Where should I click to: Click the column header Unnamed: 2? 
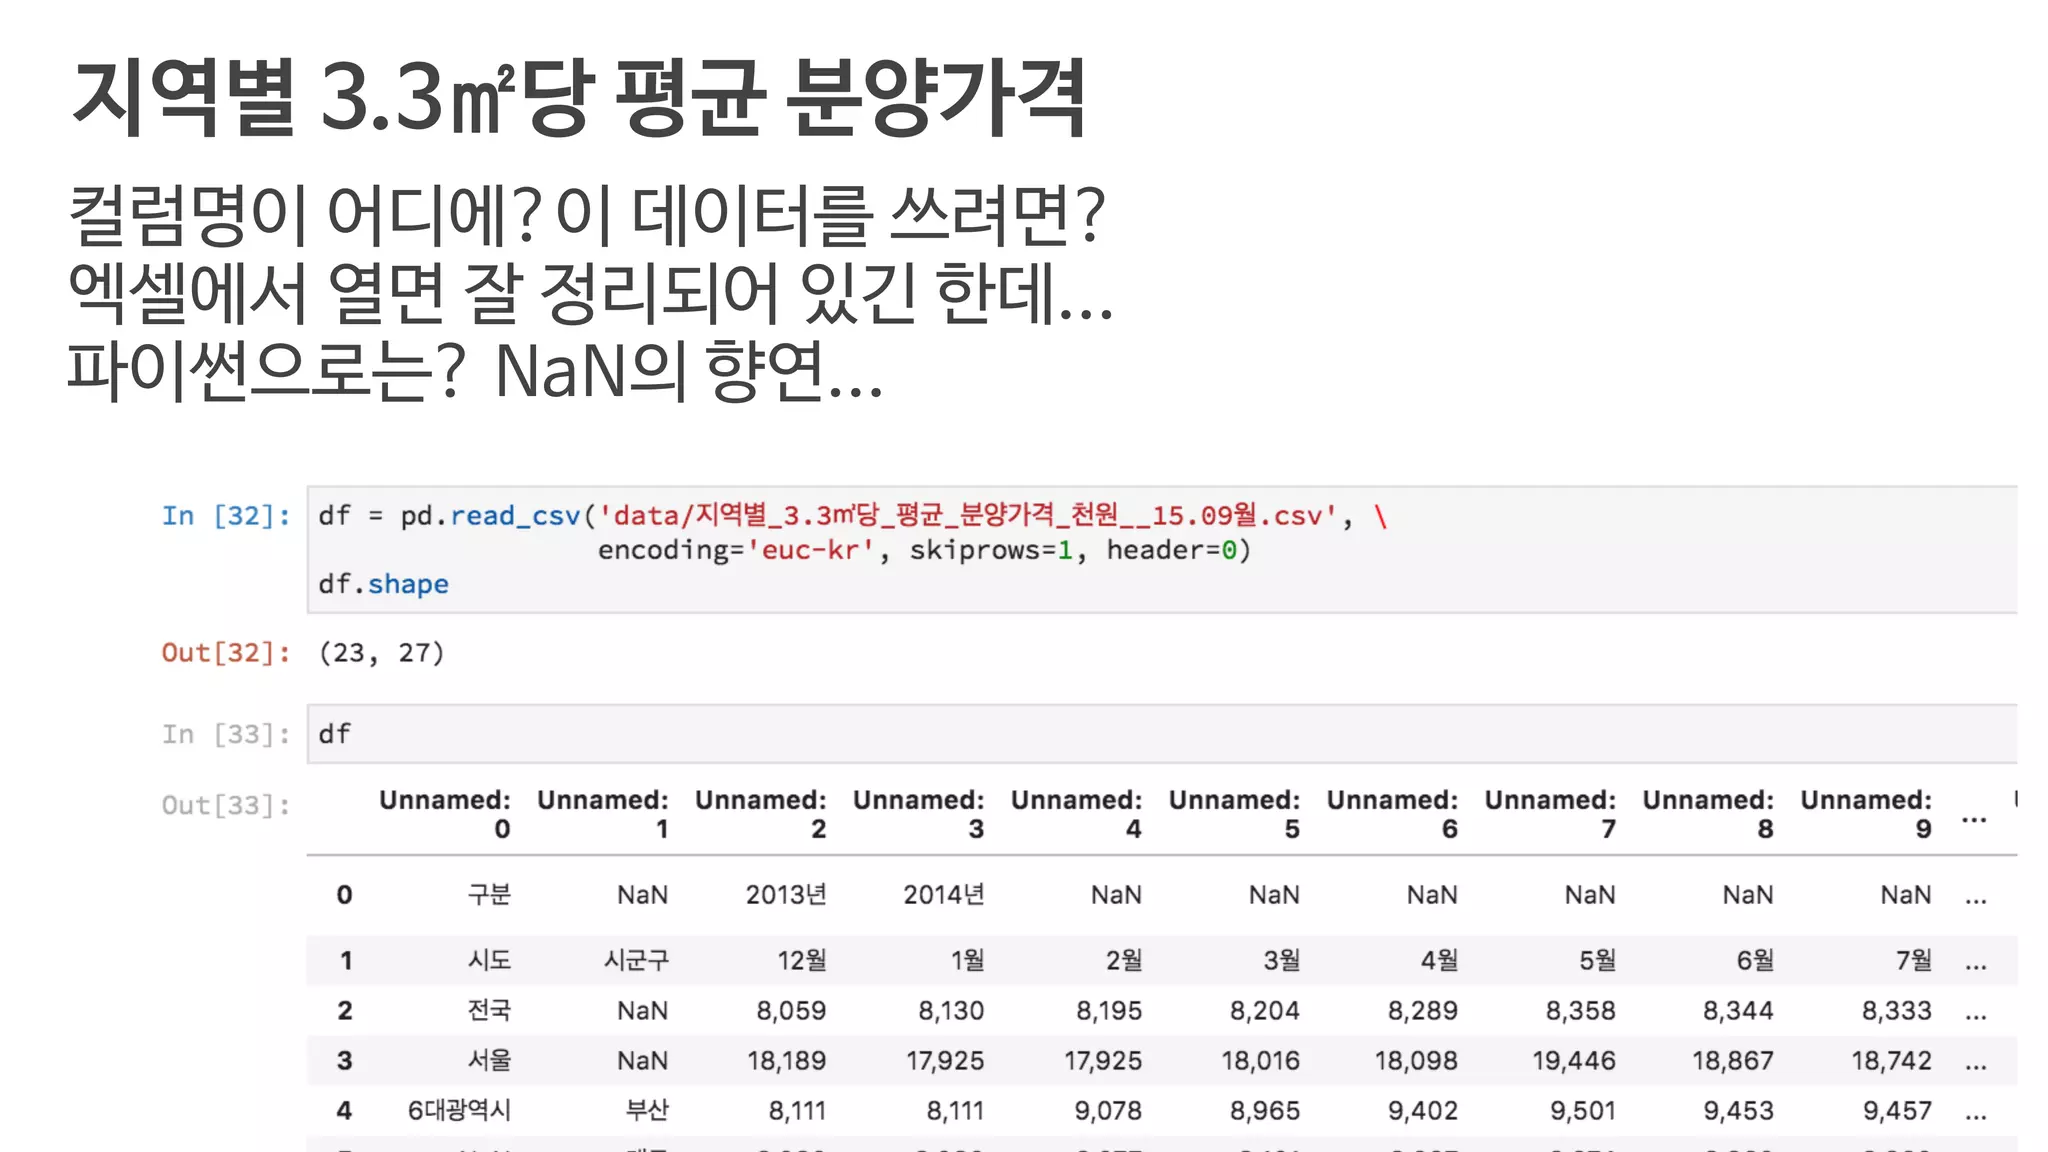(x=761, y=814)
